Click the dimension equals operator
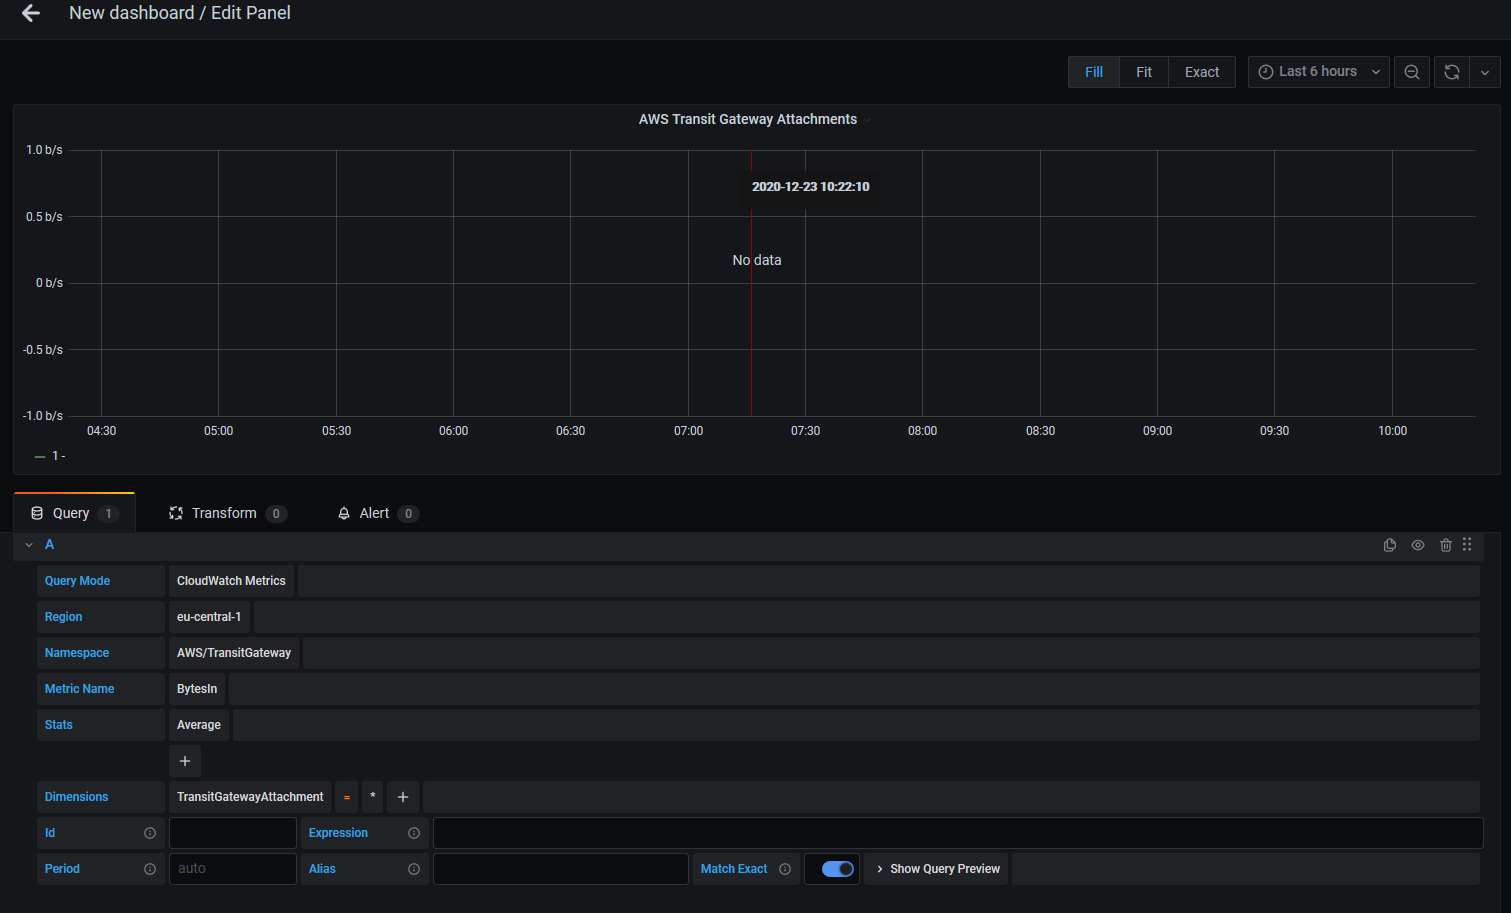 coord(347,797)
